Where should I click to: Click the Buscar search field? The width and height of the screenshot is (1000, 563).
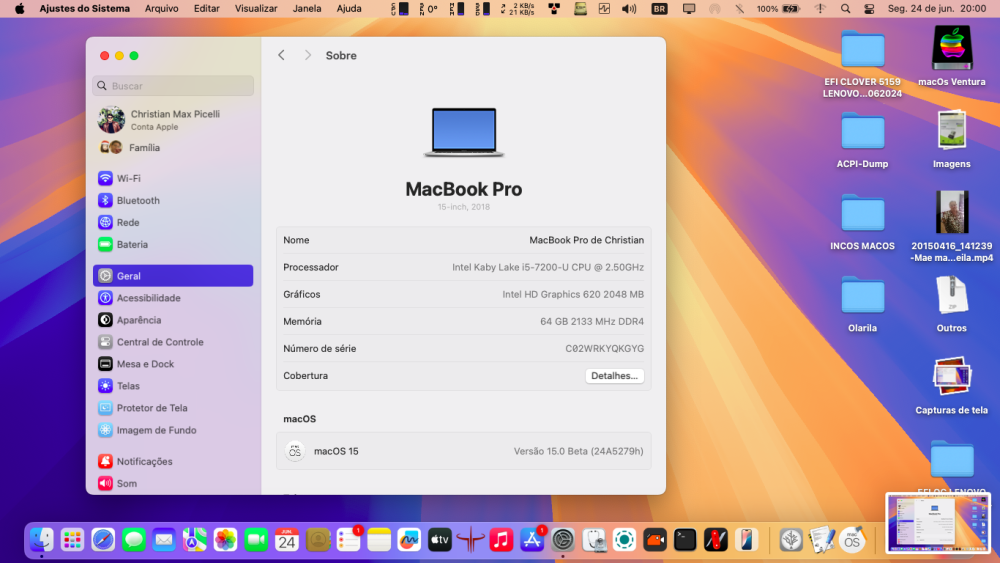(x=173, y=85)
